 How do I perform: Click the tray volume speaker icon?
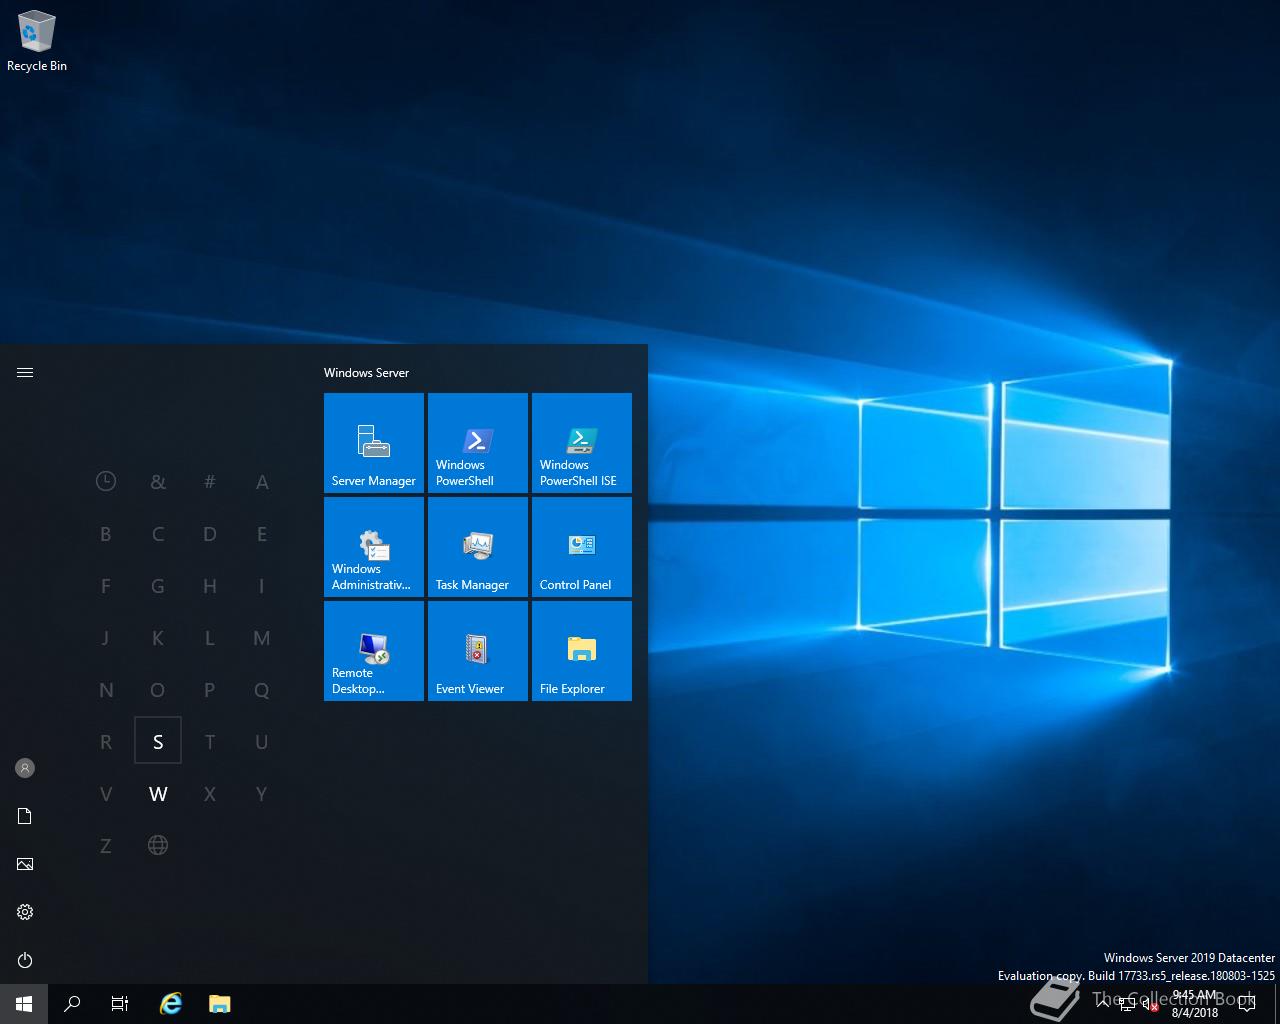coord(1151,1004)
